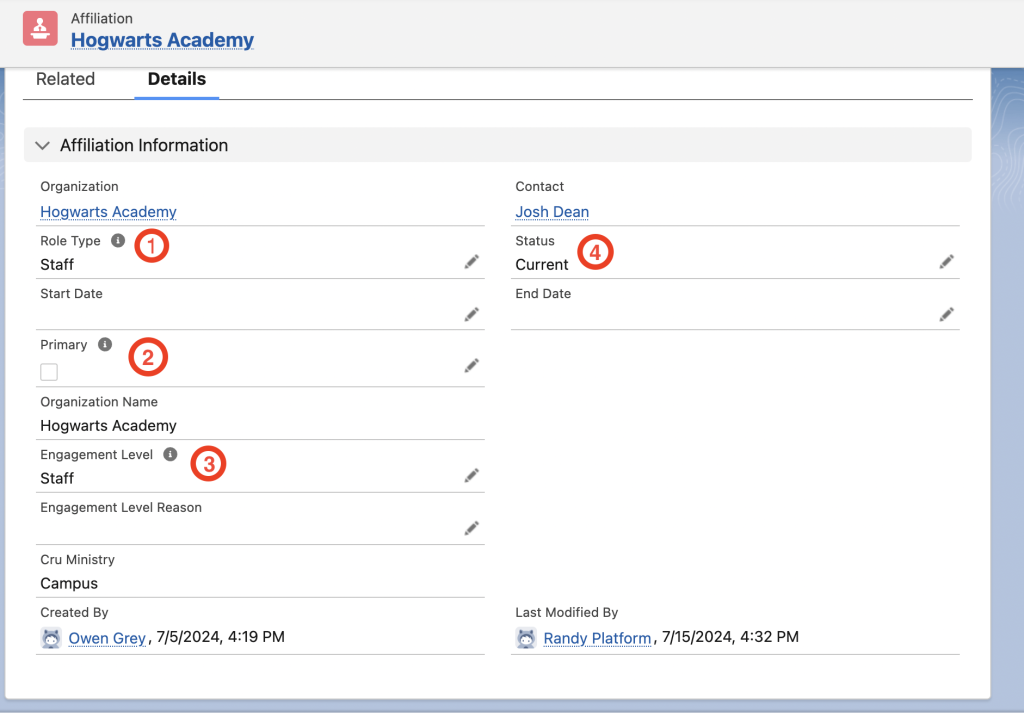Show info tooltip for Engagement Level
This screenshot has height=717, width=1024.
pos(170,454)
